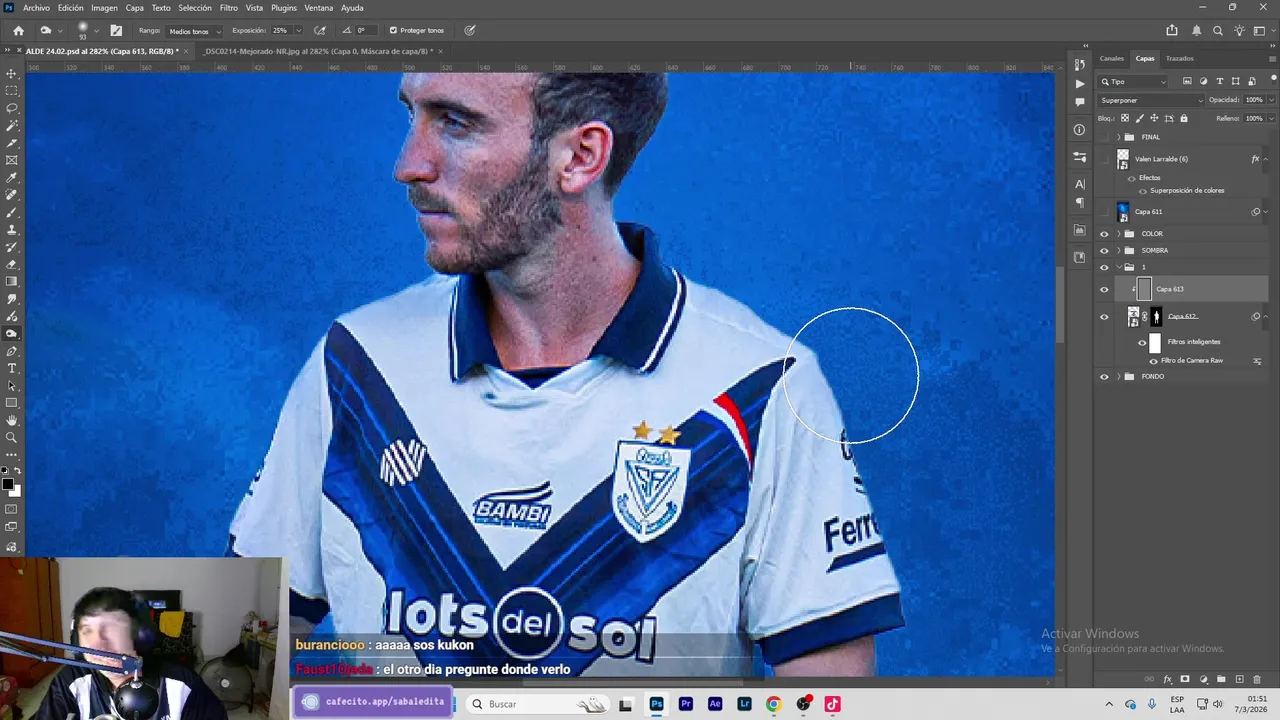The image size is (1280, 720).
Task: Open the Ventana menu
Action: [x=319, y=8]
